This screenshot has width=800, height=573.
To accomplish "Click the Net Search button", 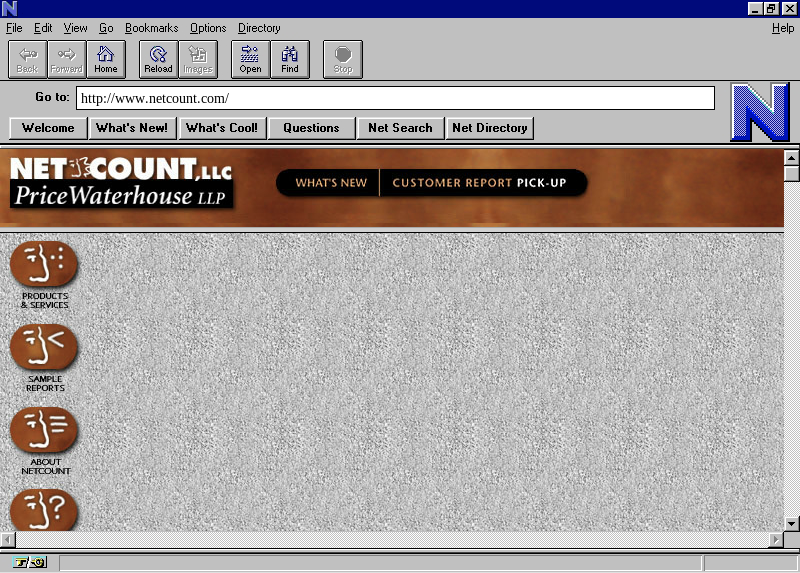I will coord(400,128).
